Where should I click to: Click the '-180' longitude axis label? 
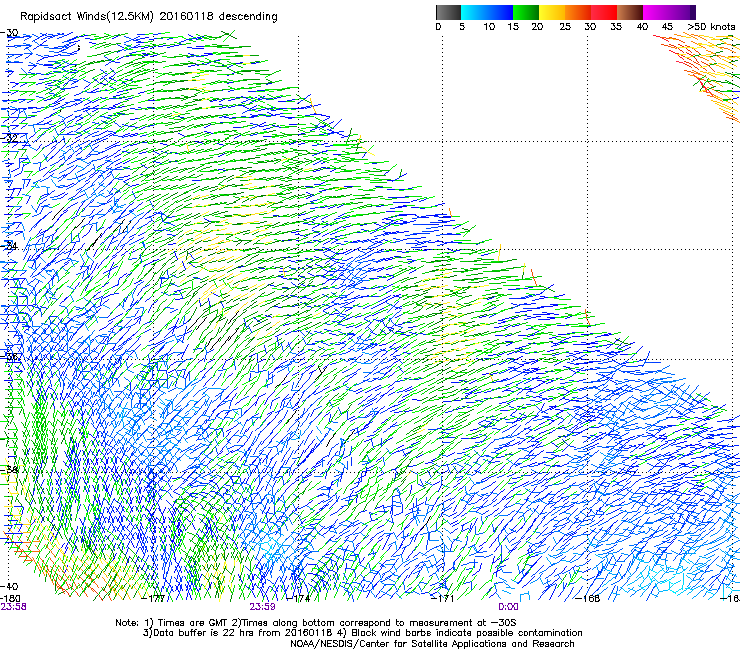point(10,599)
